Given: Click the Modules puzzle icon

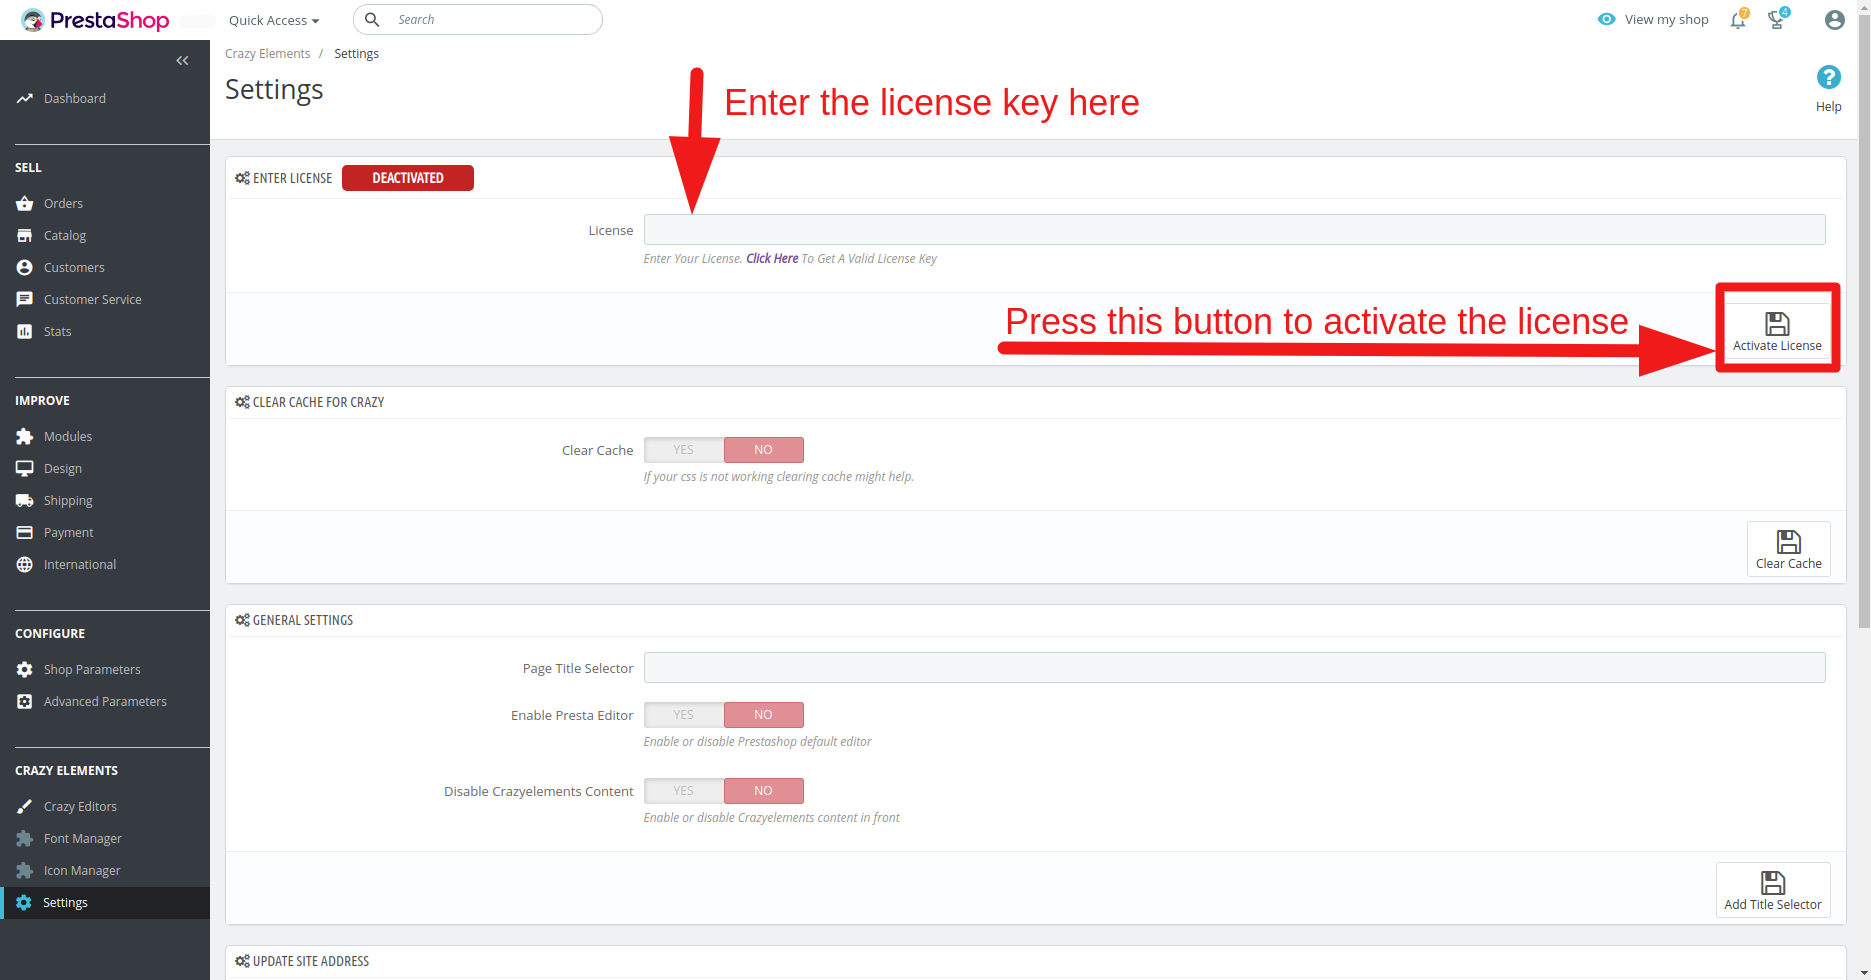Looking at the screenshot, I should [25, 436].
